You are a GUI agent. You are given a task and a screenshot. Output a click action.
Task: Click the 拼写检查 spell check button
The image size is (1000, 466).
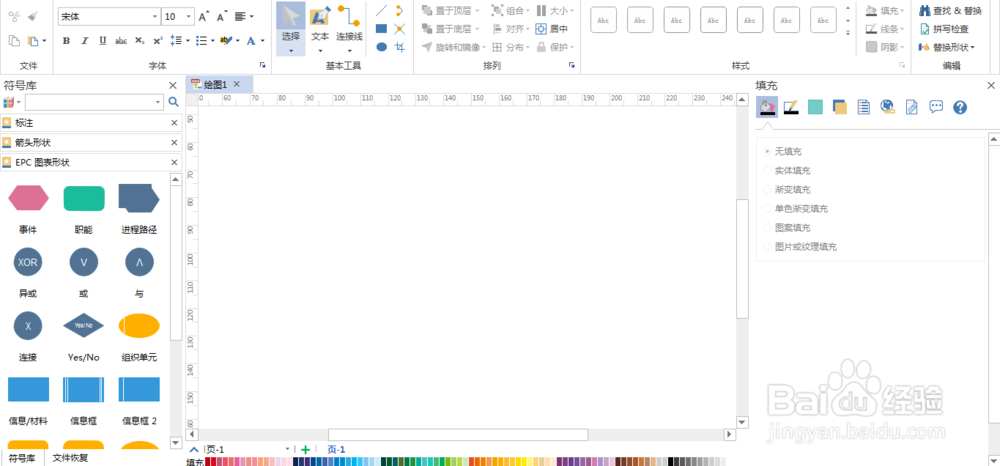click(944, 29)
